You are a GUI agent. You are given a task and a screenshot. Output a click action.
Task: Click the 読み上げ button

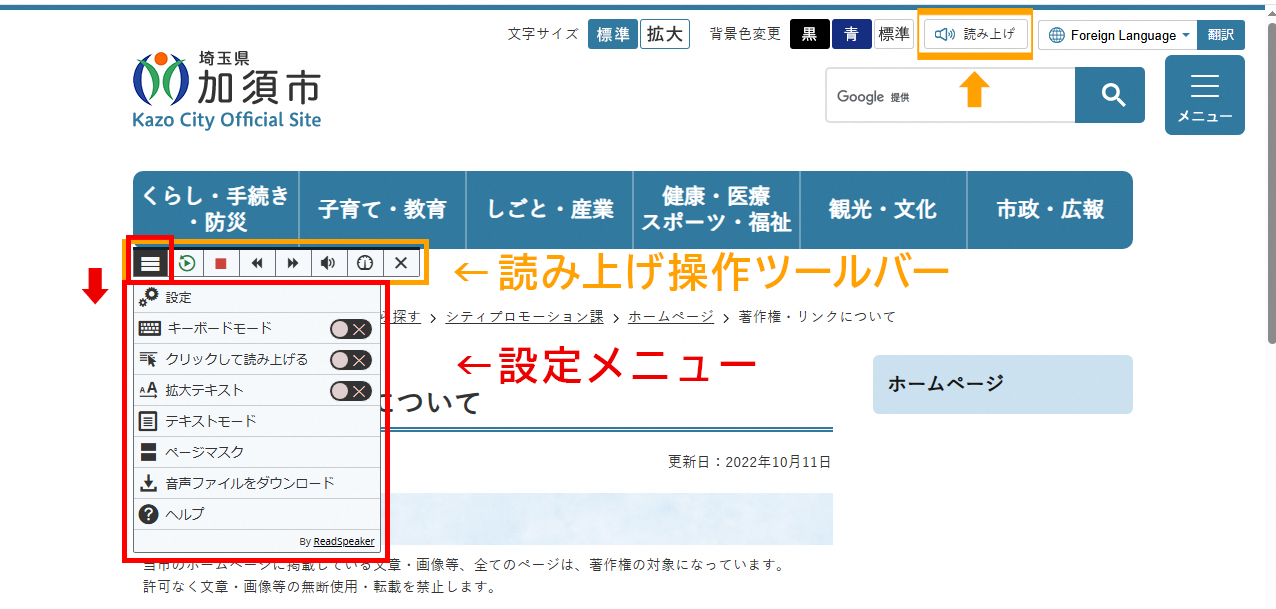coord(974,33)
